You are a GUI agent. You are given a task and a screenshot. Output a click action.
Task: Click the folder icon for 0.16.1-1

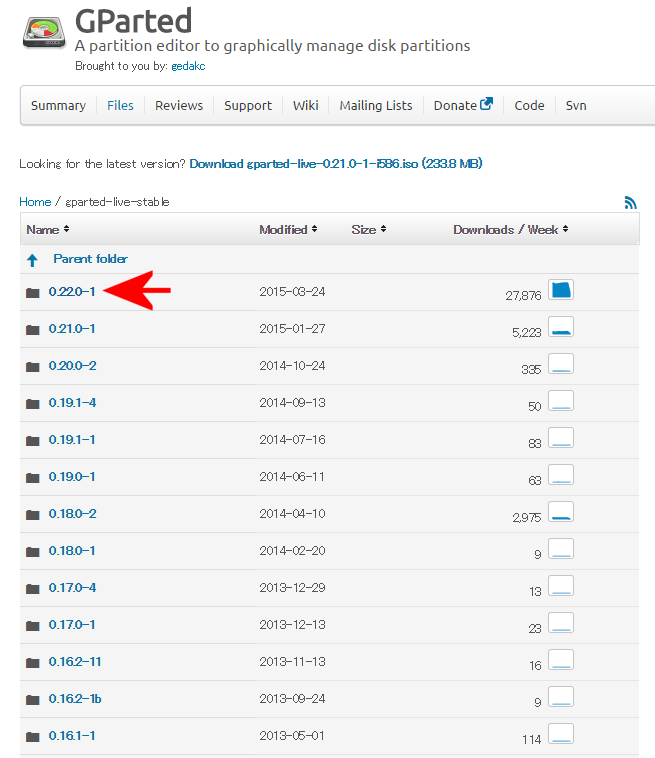coord(32,736)
